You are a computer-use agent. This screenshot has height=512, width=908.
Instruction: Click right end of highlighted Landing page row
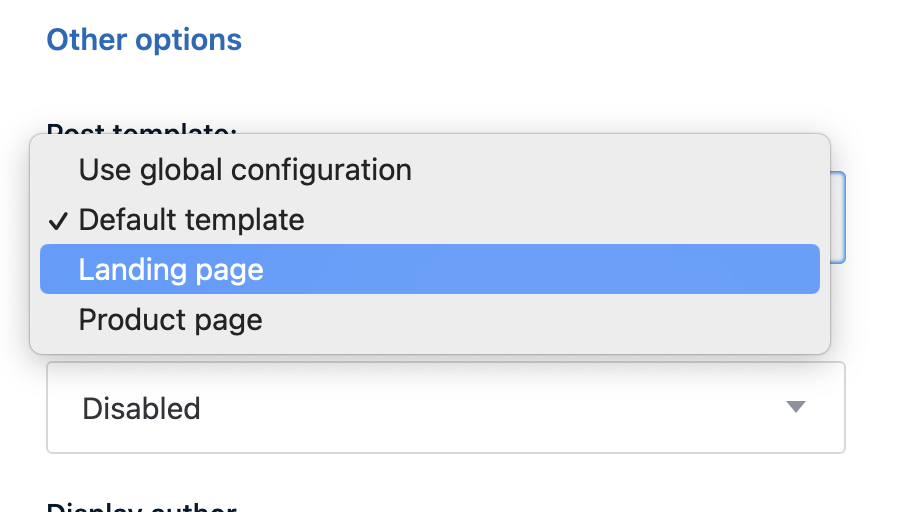click(x=780, y=270)
